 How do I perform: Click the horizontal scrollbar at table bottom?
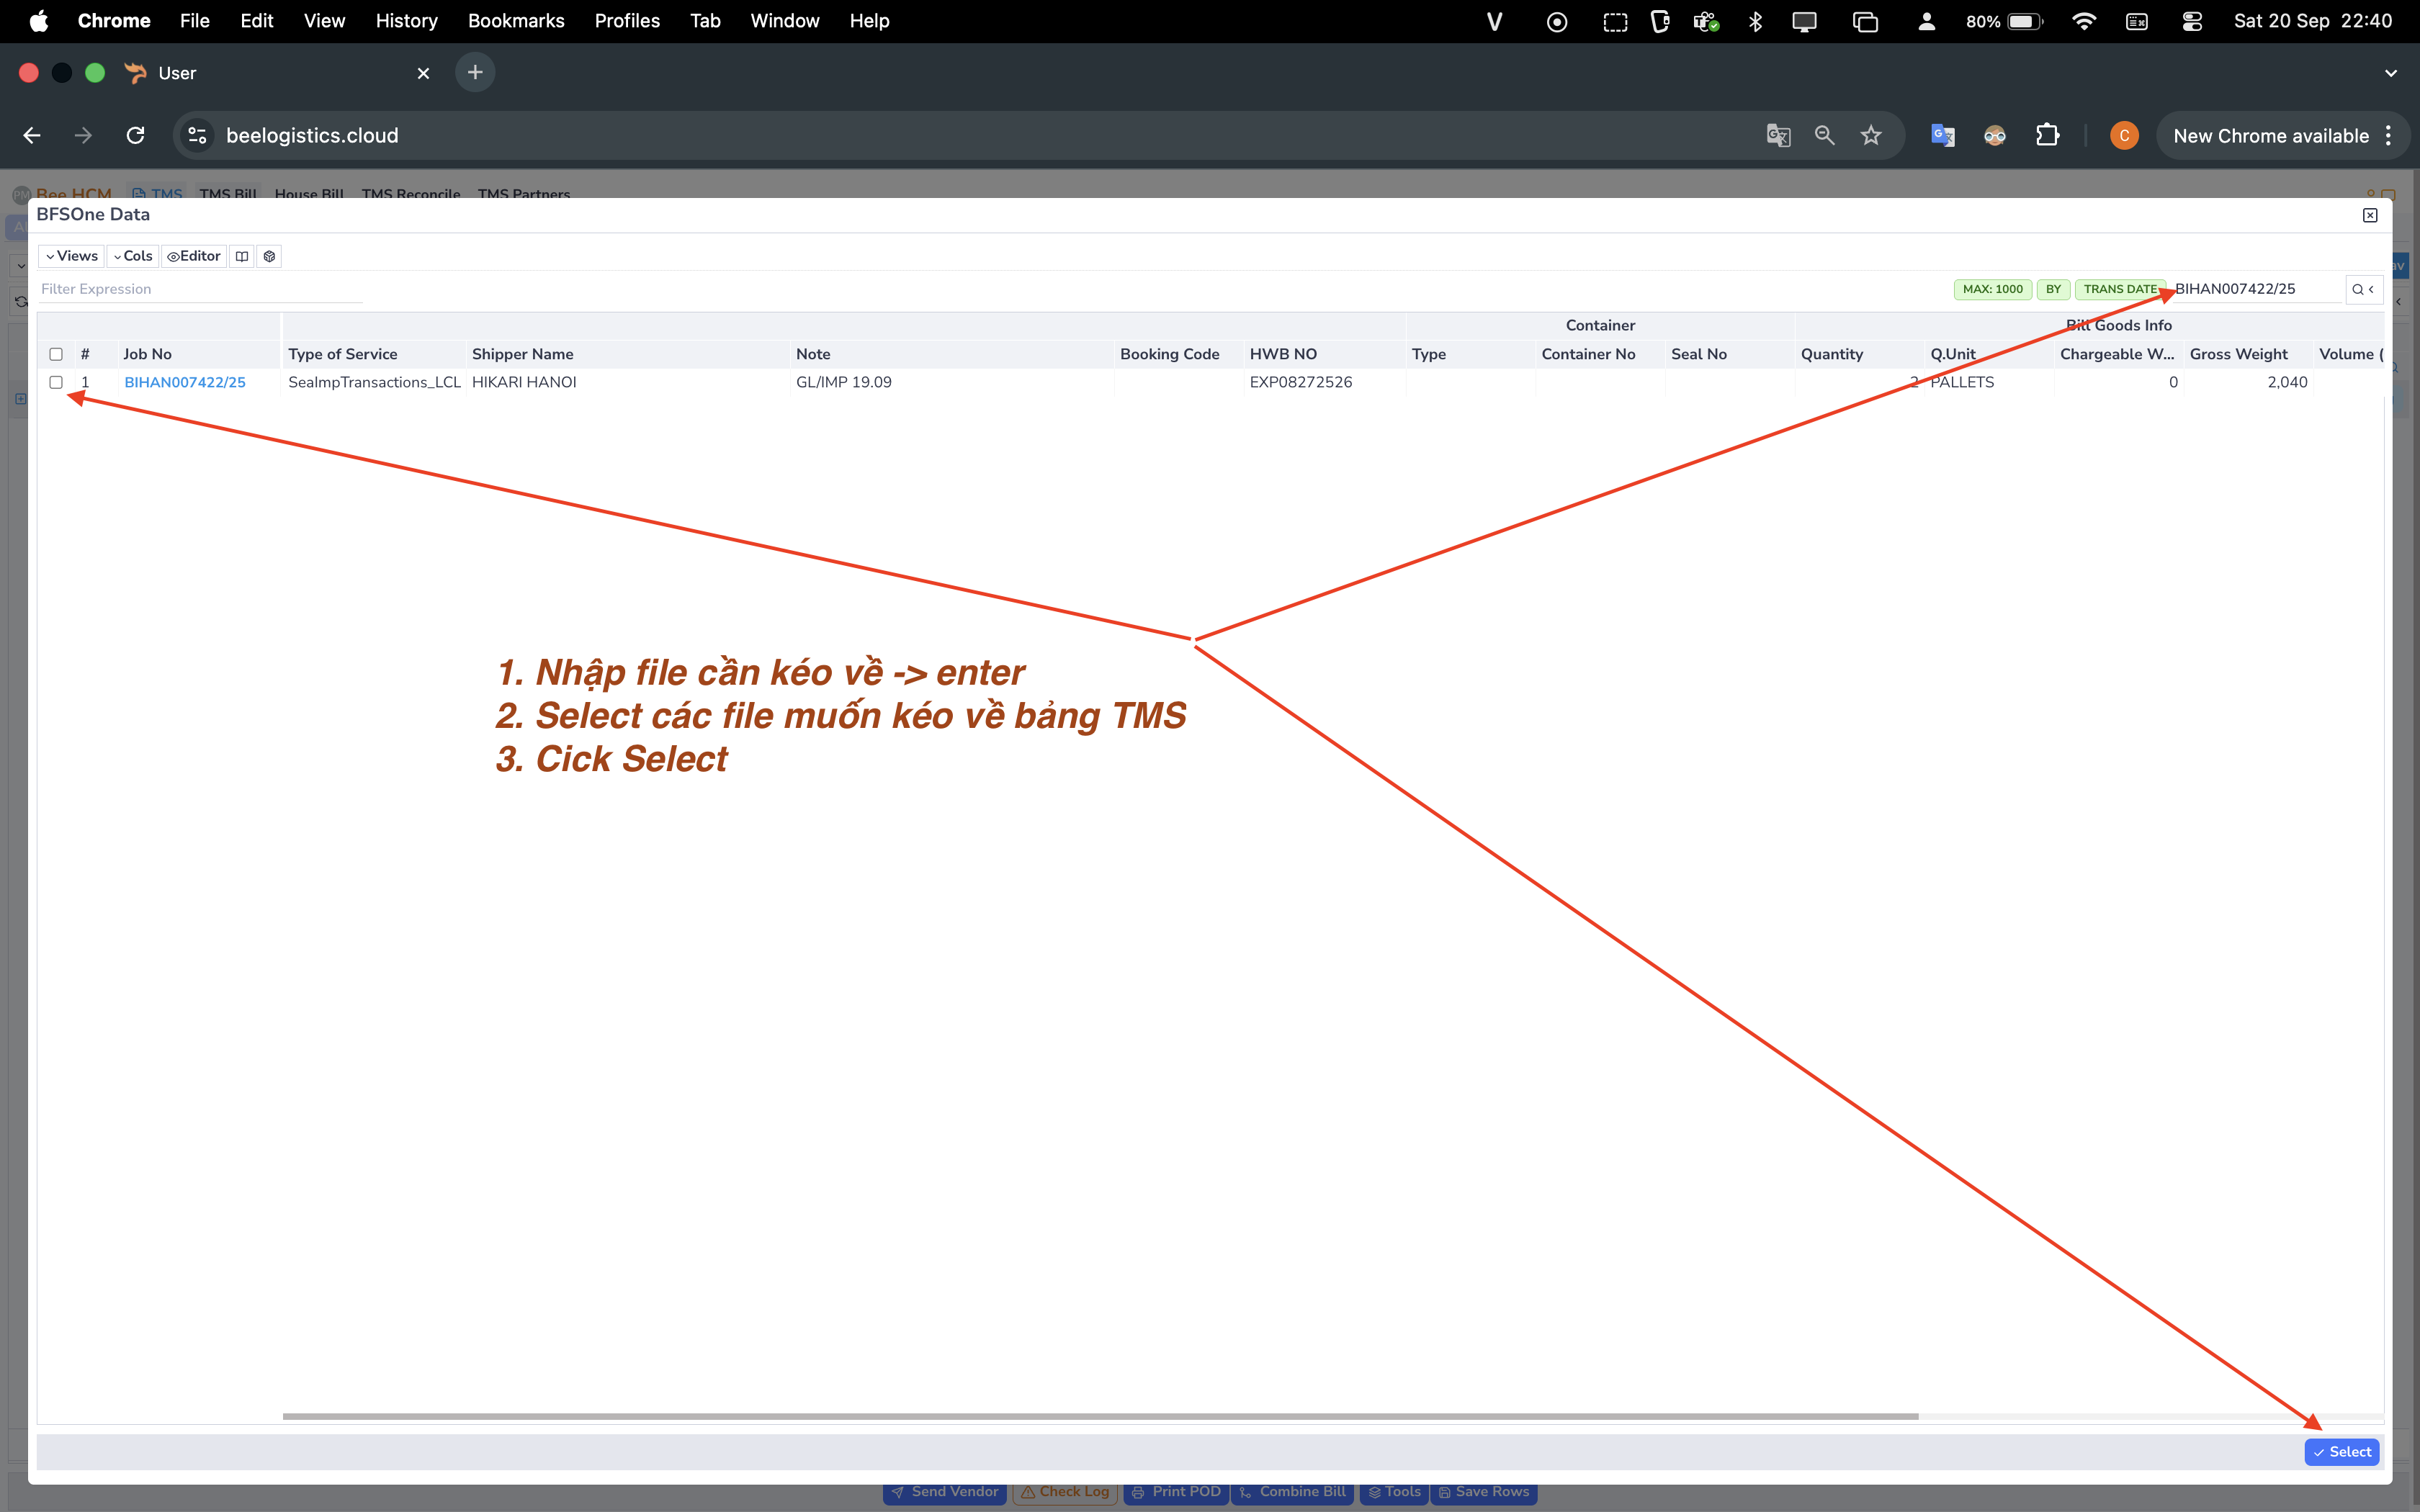[1100, 1416]
